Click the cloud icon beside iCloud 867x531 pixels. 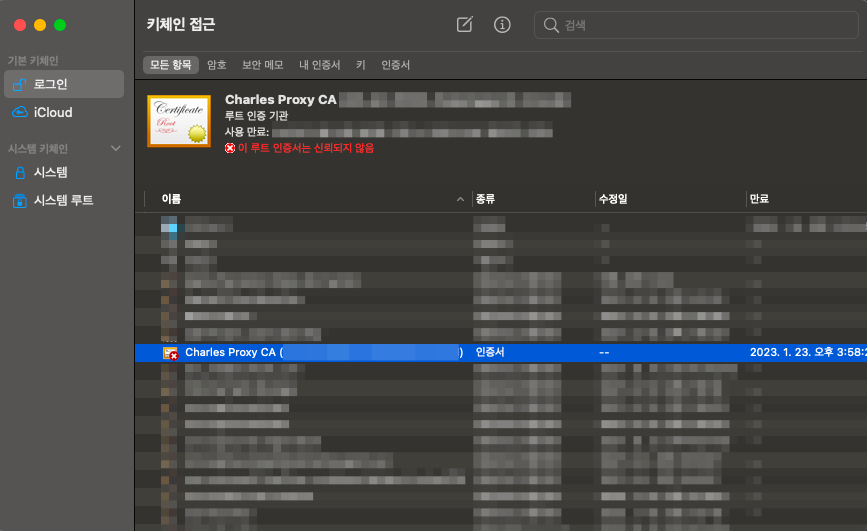click(20, 112)
